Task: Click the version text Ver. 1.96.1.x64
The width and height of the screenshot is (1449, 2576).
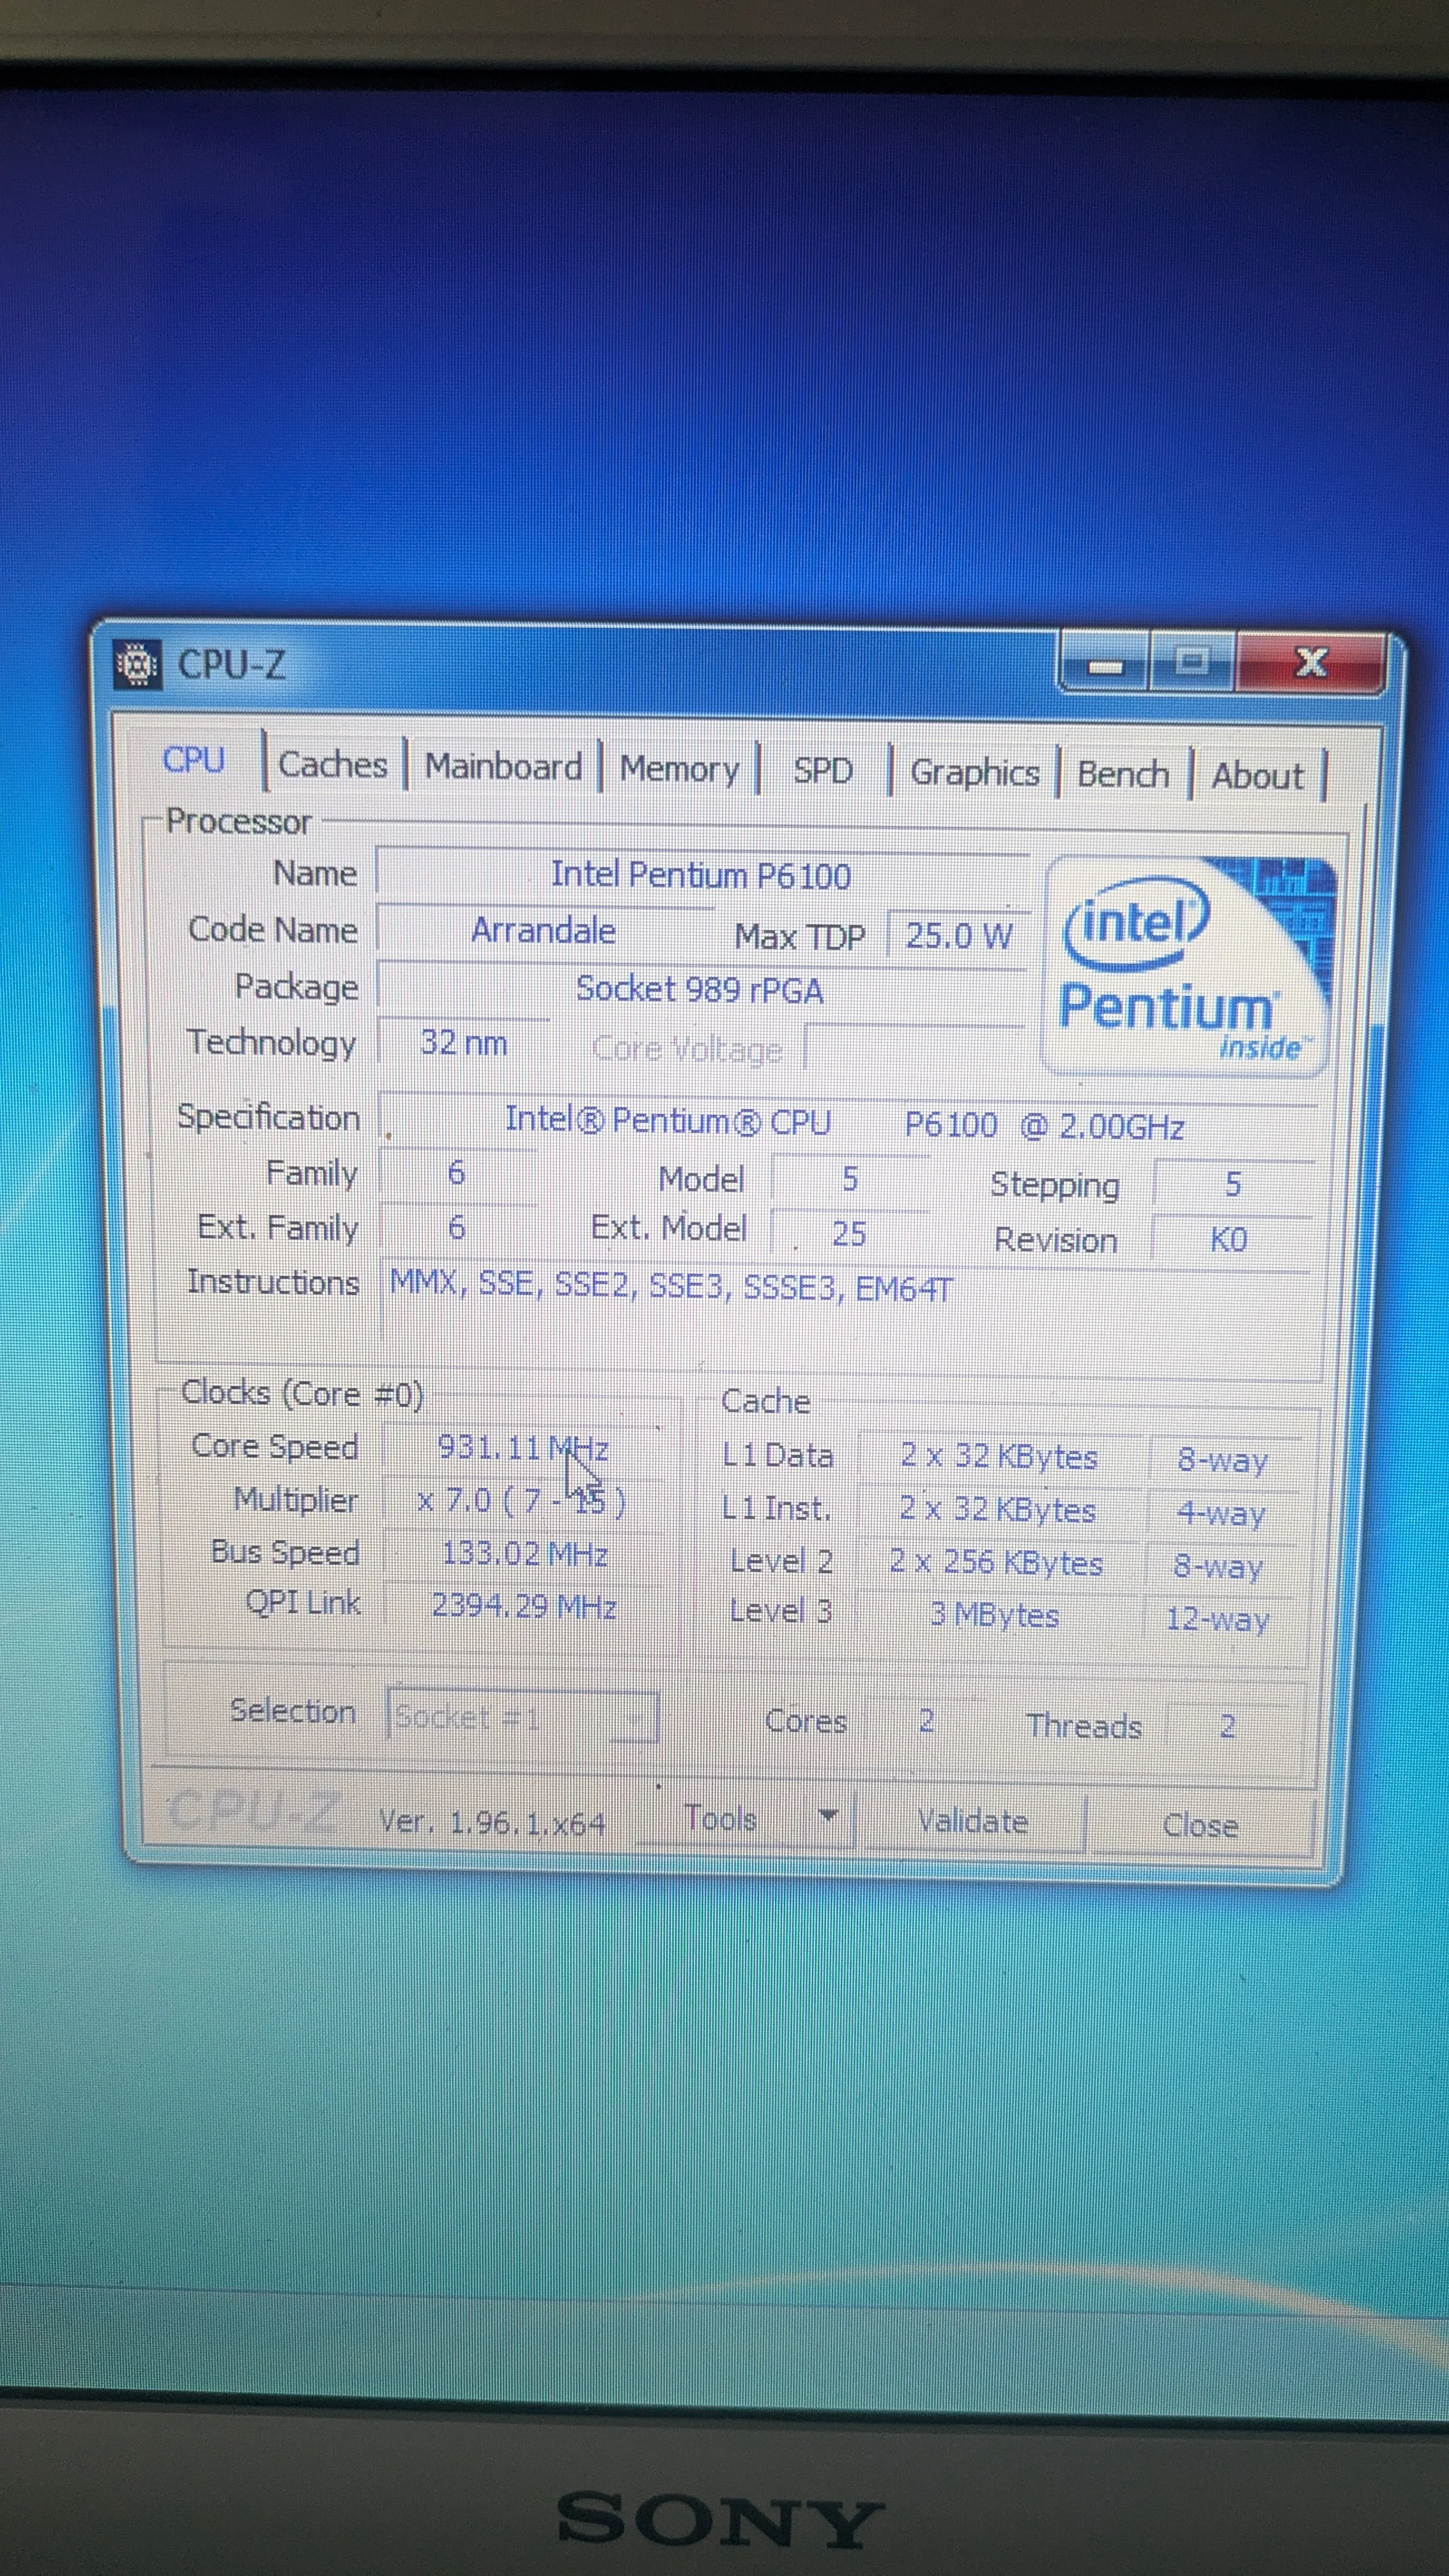Action: (x=493, y=1822)
